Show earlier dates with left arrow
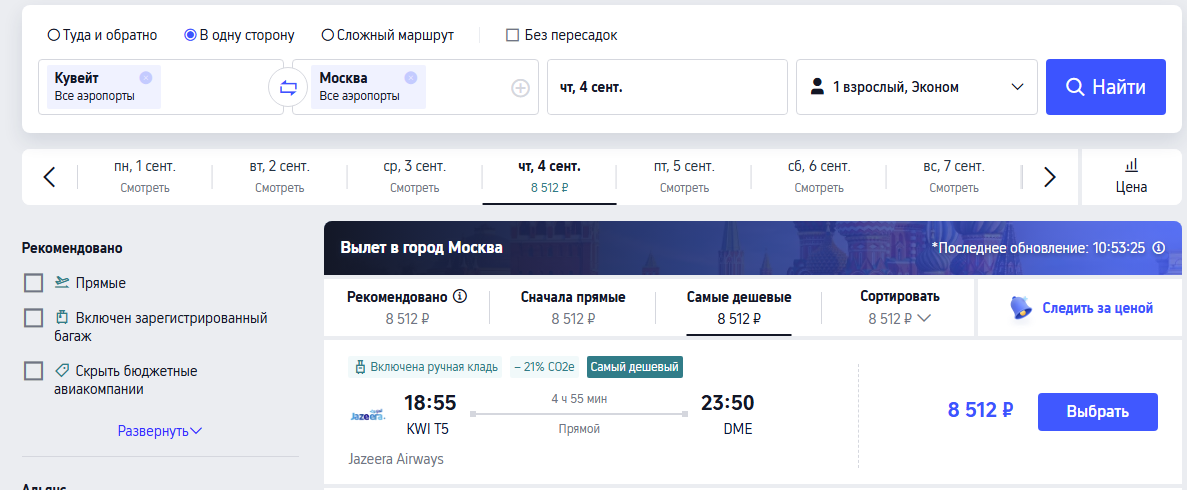The width and height of the screenshot is (1187, 490). pos(50,177)
